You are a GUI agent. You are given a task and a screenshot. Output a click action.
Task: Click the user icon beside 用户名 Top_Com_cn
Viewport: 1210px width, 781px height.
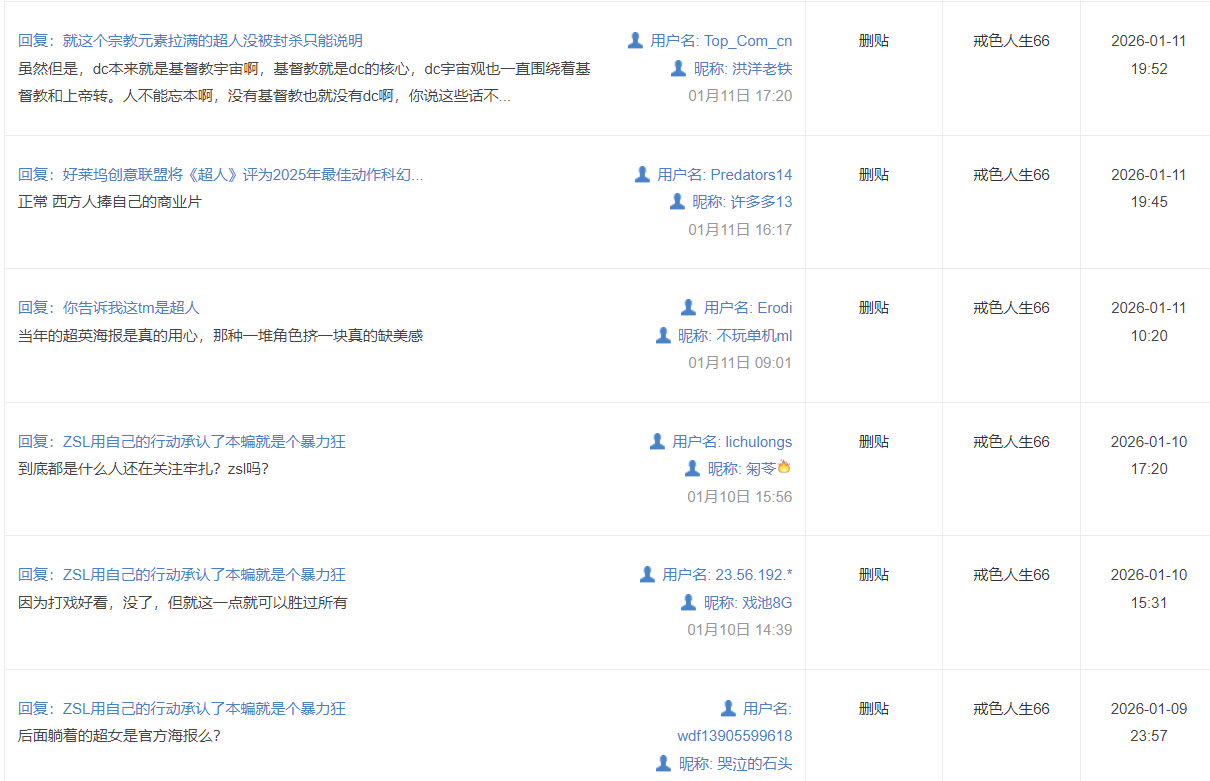point(635,40)
